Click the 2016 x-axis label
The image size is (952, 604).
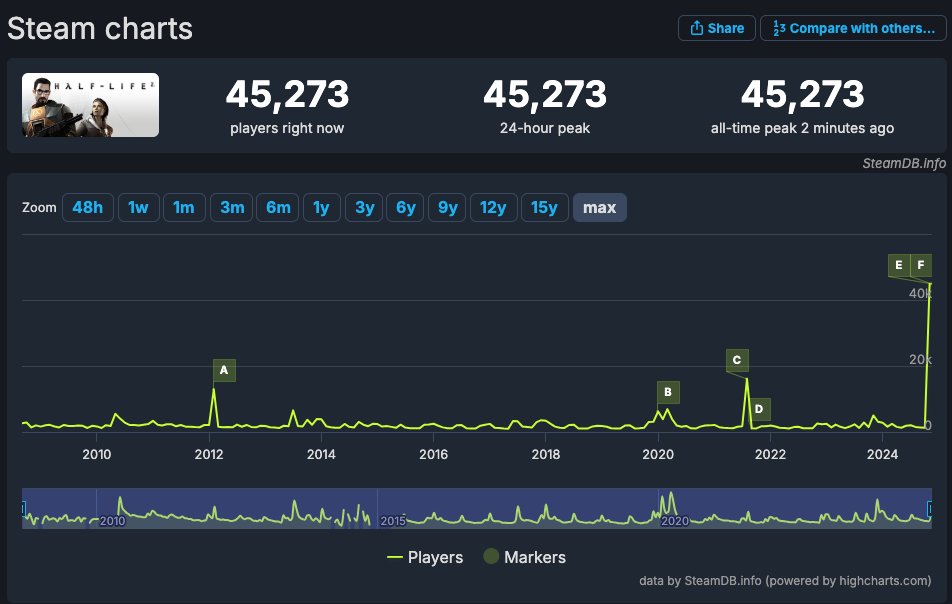(x=434, y=454)
